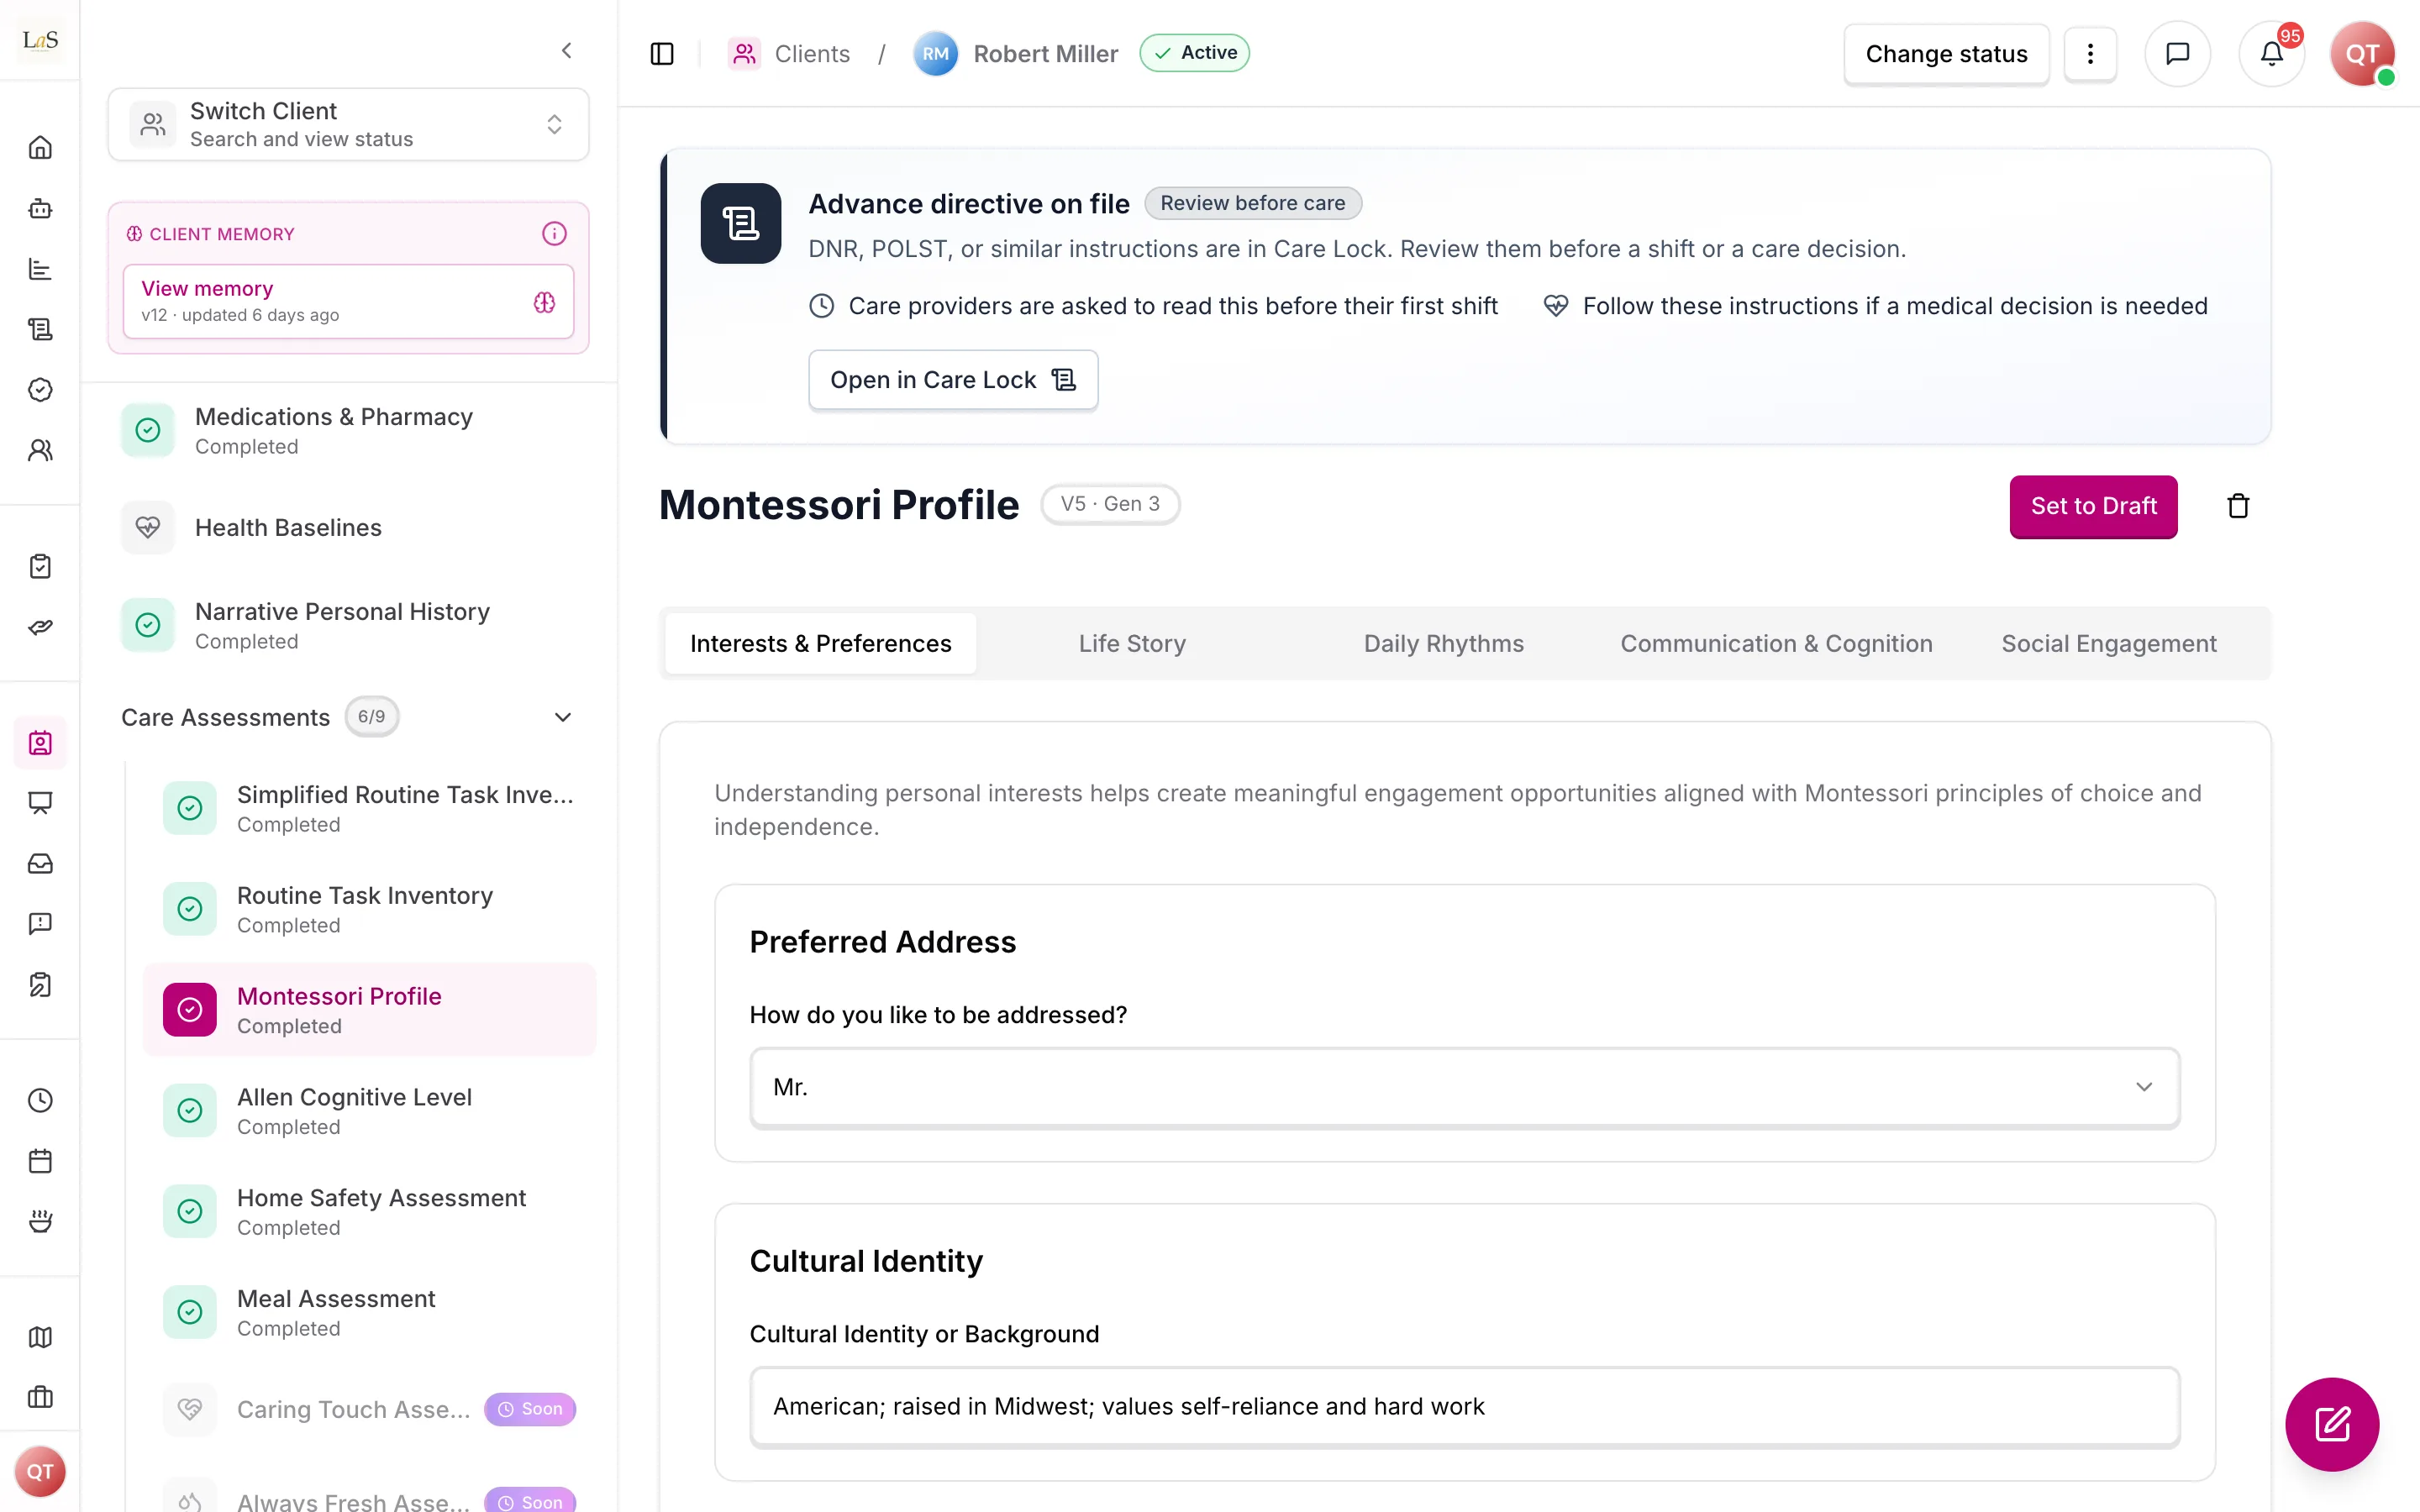Open the QT user avatar in header

point(2362,54)
